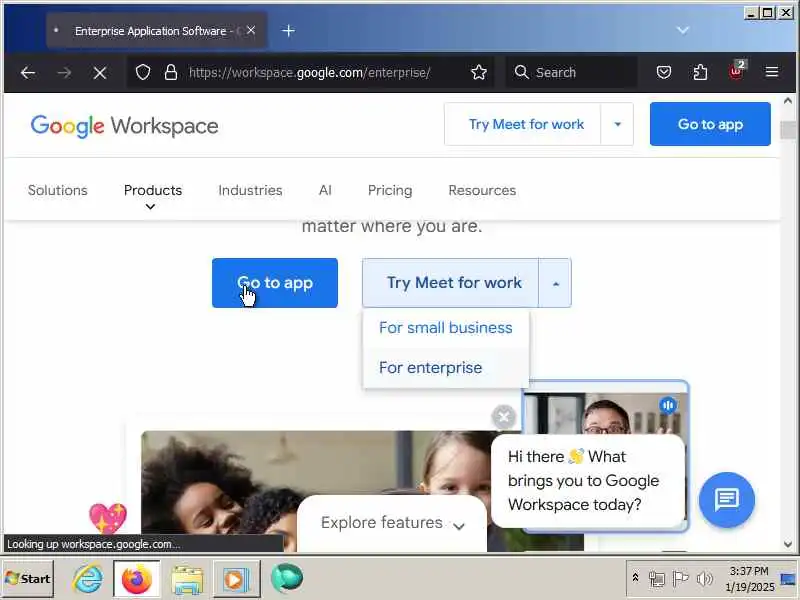The image size is (800, 600).
Task: Click the header Go to app button
Action: point(710,124)
